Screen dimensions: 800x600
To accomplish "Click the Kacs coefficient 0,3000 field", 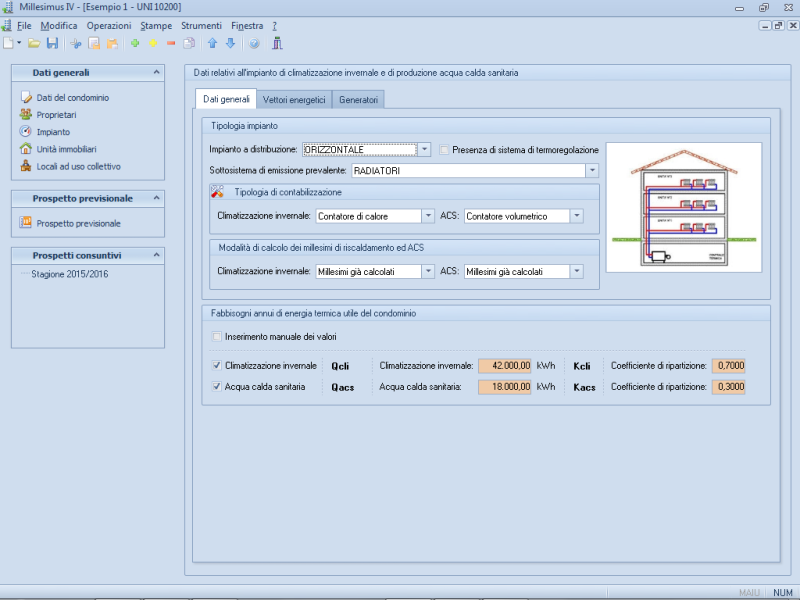I will click(729, 387).
